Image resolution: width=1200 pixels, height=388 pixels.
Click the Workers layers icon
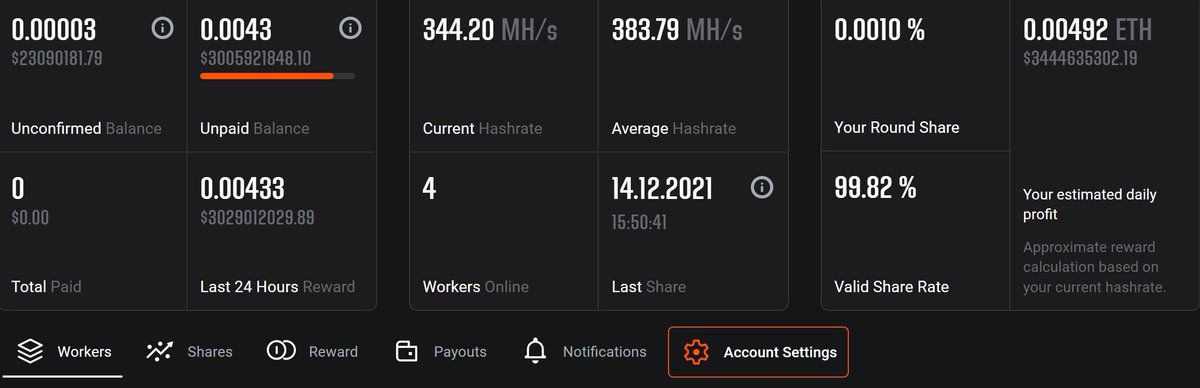(x=30, y=351)
